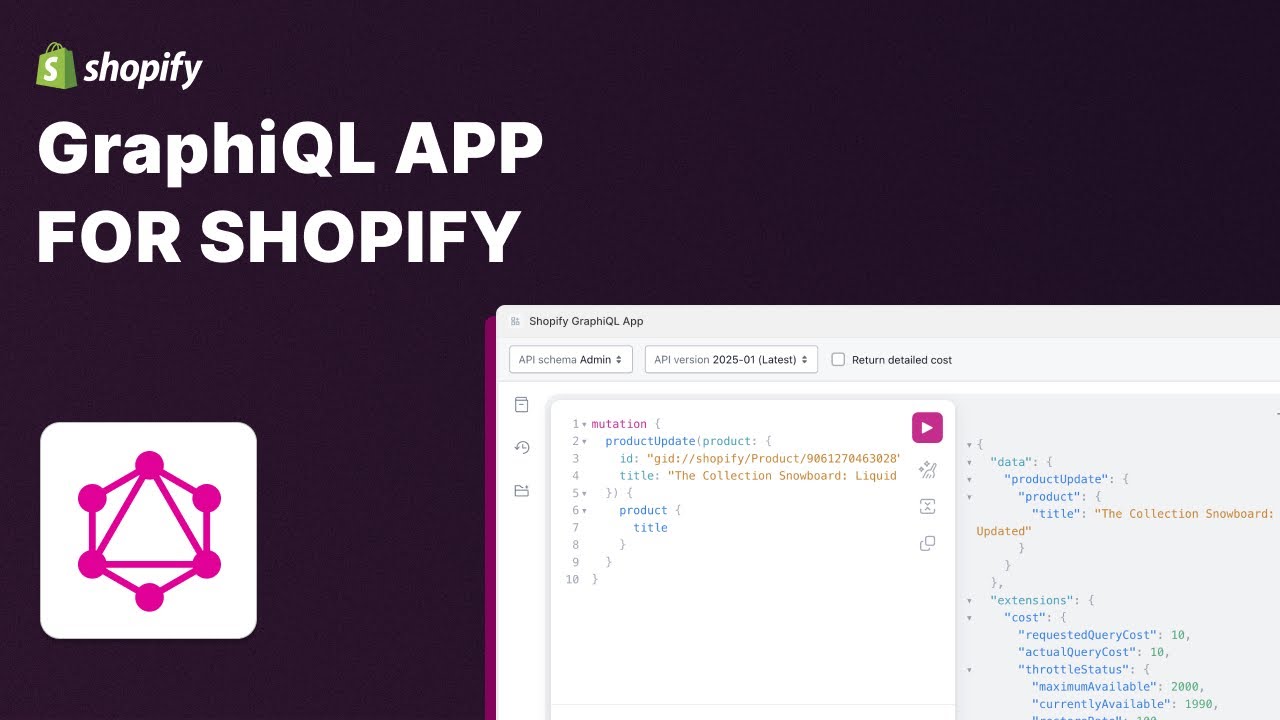Viewport: 1280px width, 720px height.
Task: Click the merge fragments icon
Action: (x=927, y=506)
